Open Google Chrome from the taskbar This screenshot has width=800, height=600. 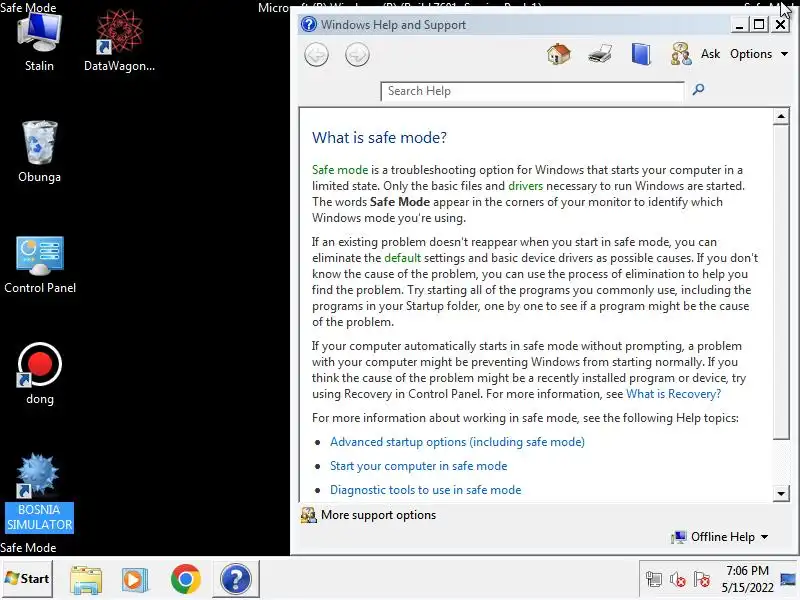pyautogui.click(x=186, y=579)
